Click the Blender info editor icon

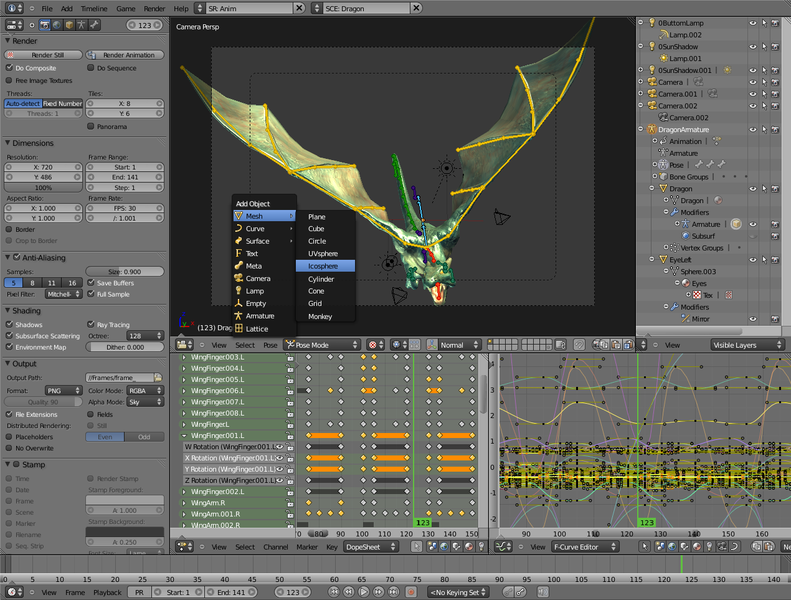click(14, 9)
